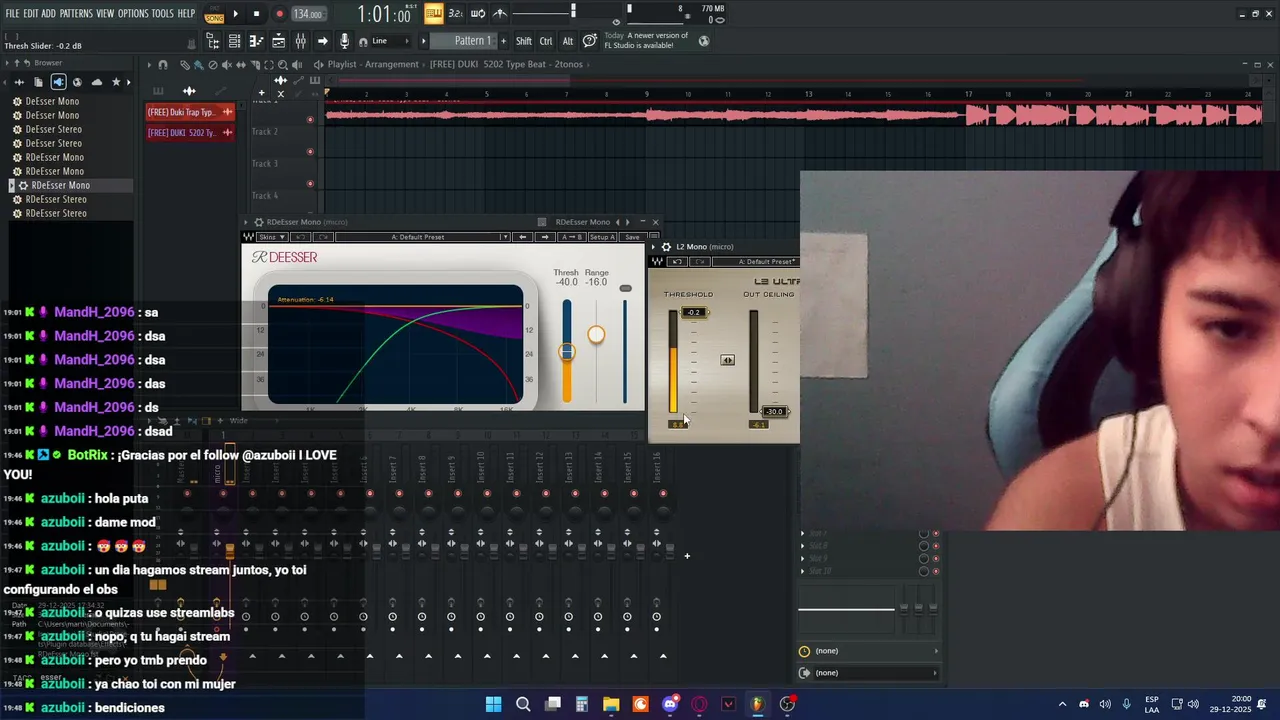The height and width of the screenshot is (720, 1280).
Task: Click the globe news icon
Action: click(x=704, y=41)
